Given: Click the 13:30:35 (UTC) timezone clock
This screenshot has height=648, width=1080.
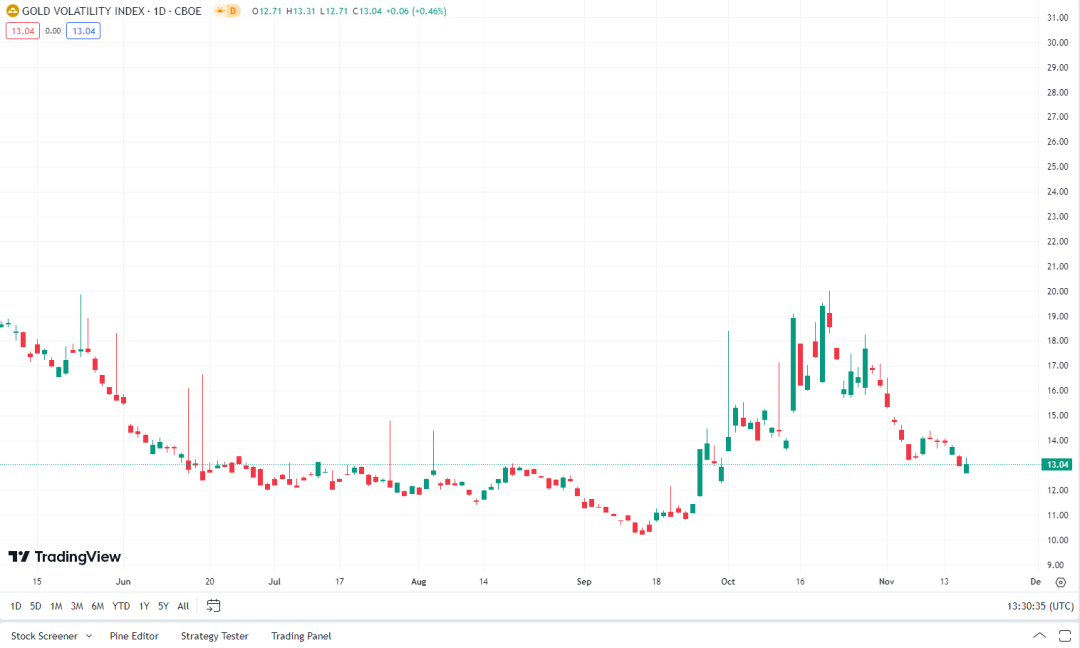Looking at the screenshot, I should pos(1040,606).
